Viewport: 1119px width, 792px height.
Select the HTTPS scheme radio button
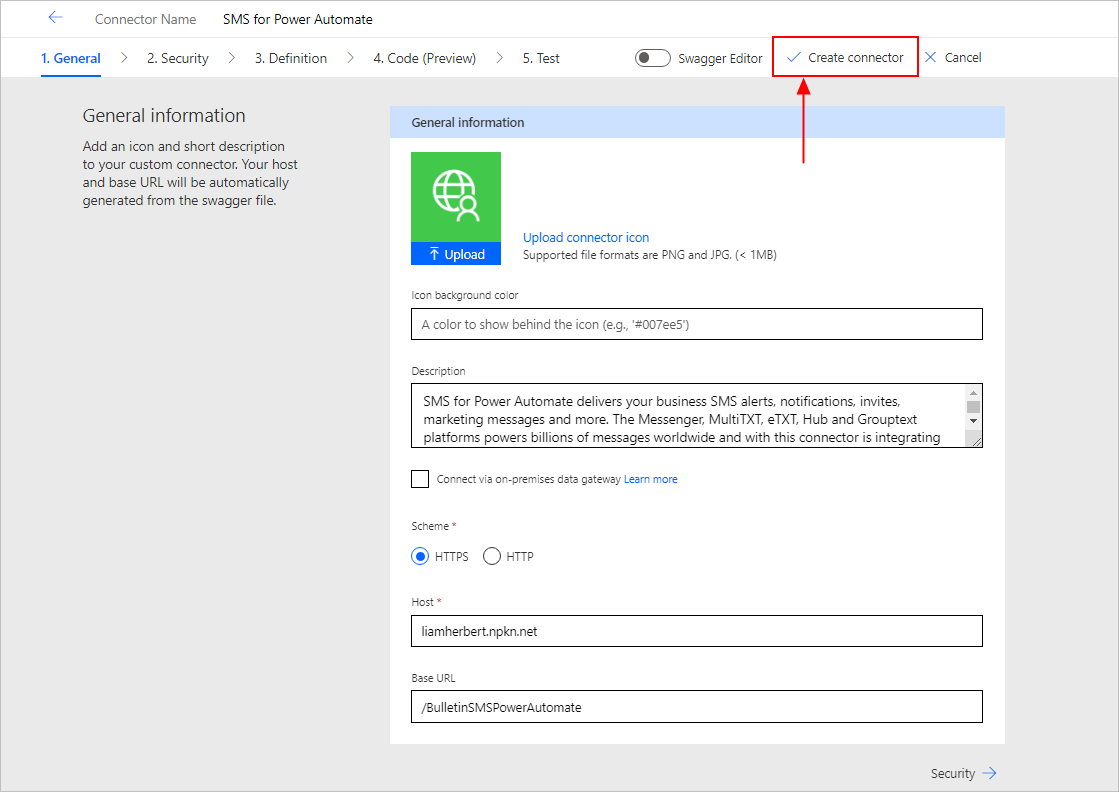(420, 557)
